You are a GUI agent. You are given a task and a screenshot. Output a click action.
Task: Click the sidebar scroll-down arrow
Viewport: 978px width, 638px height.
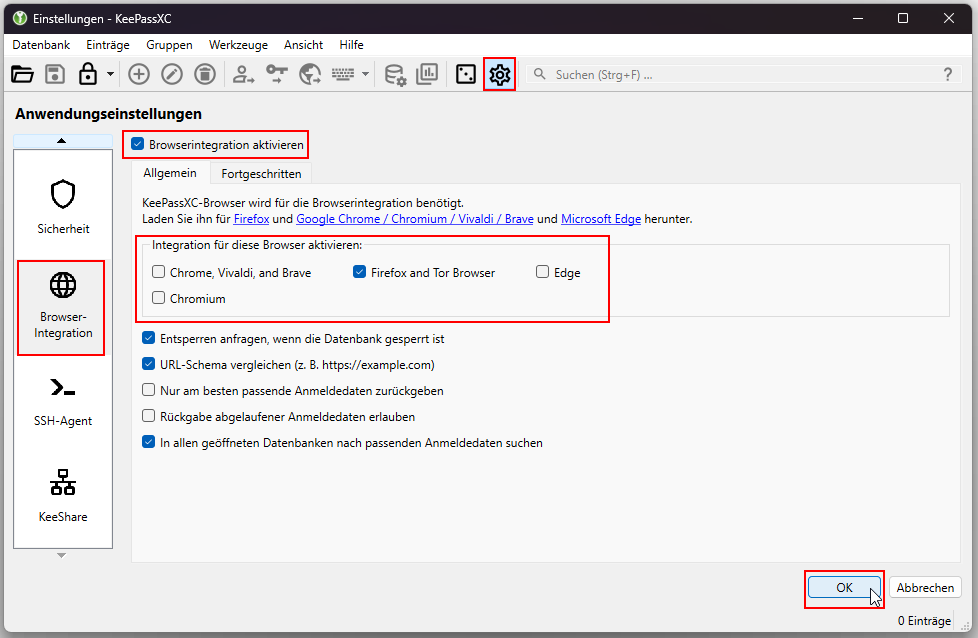tap(61, 555)
